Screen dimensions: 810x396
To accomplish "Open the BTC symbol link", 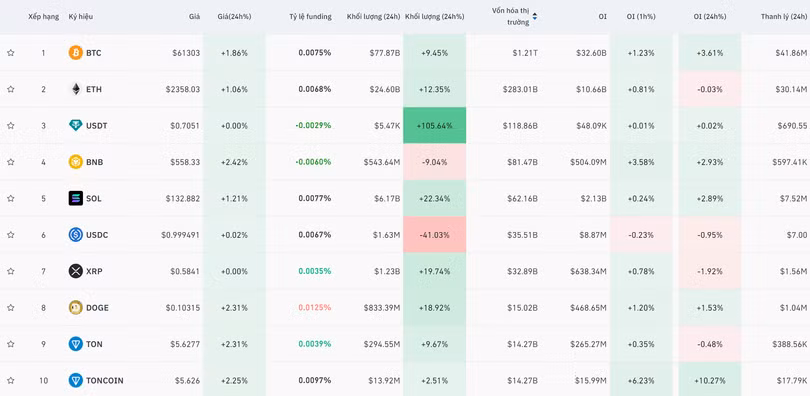I will pyautogui.click(x=94, y=53).
